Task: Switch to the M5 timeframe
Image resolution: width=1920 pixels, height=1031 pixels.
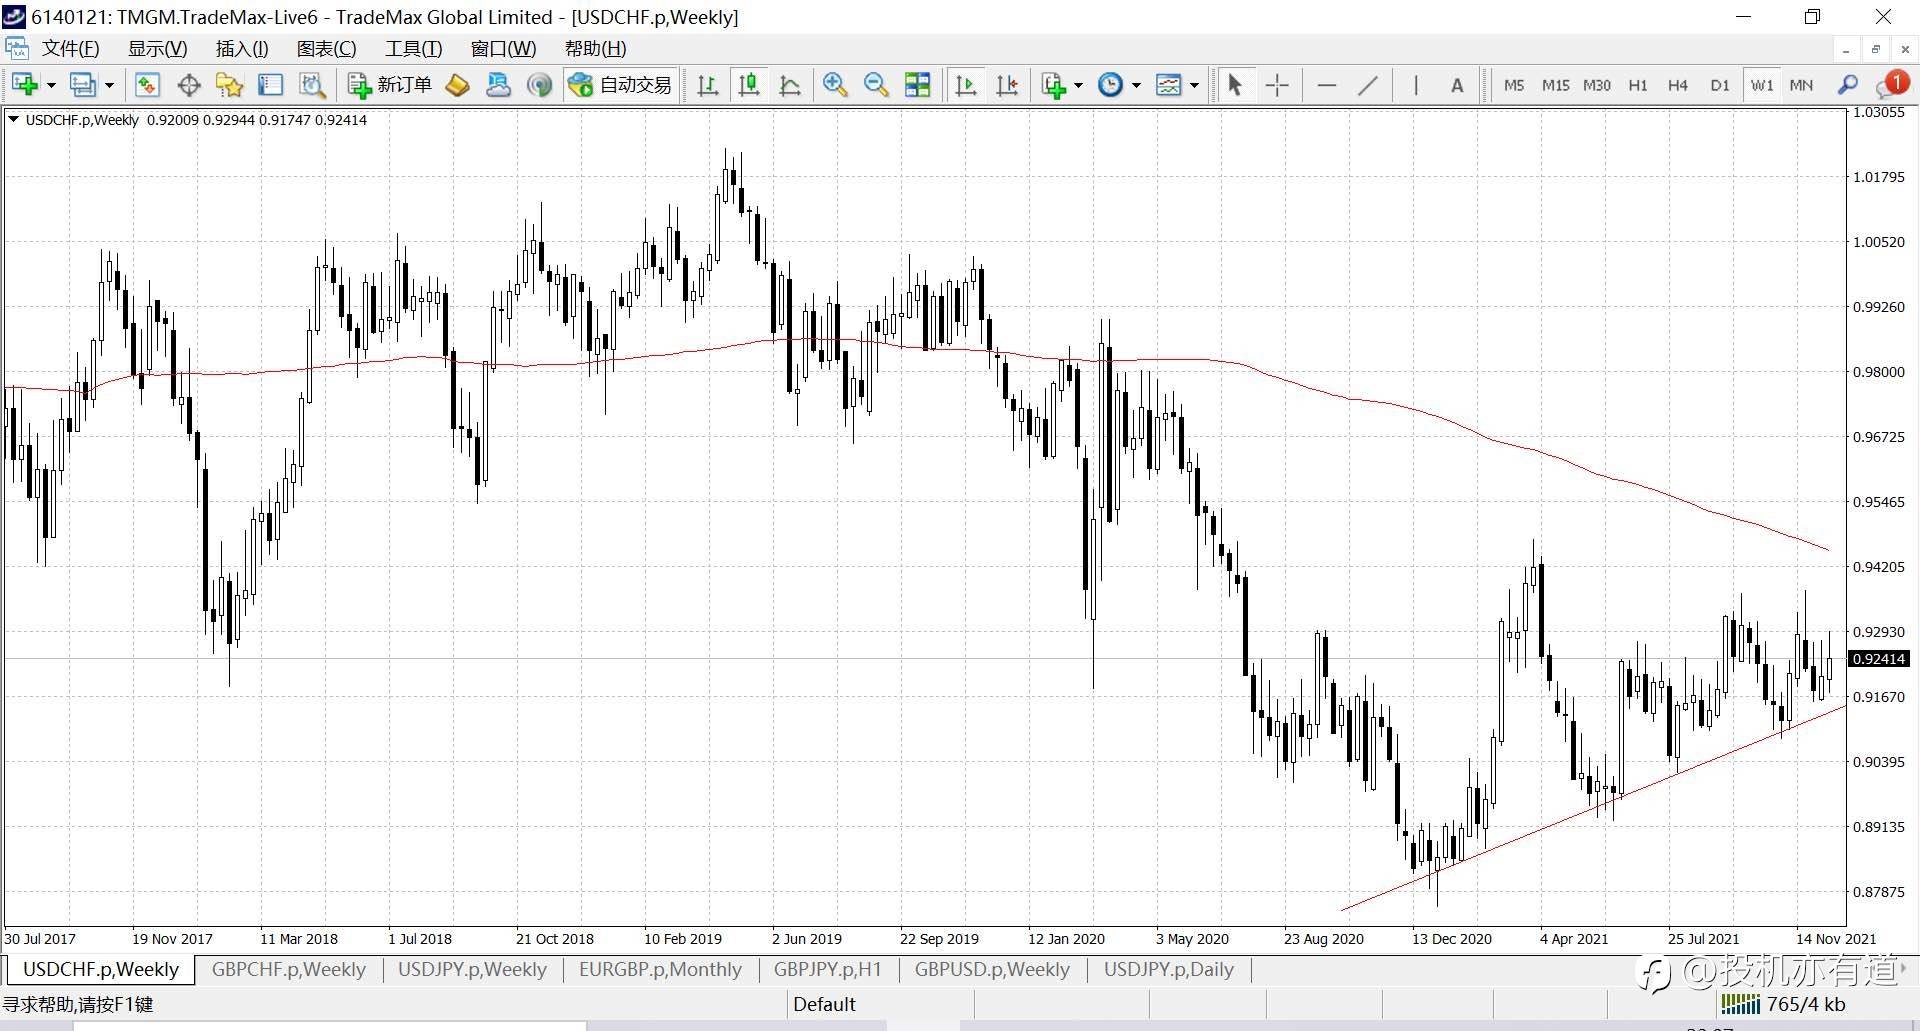Action: (1514, 85)
